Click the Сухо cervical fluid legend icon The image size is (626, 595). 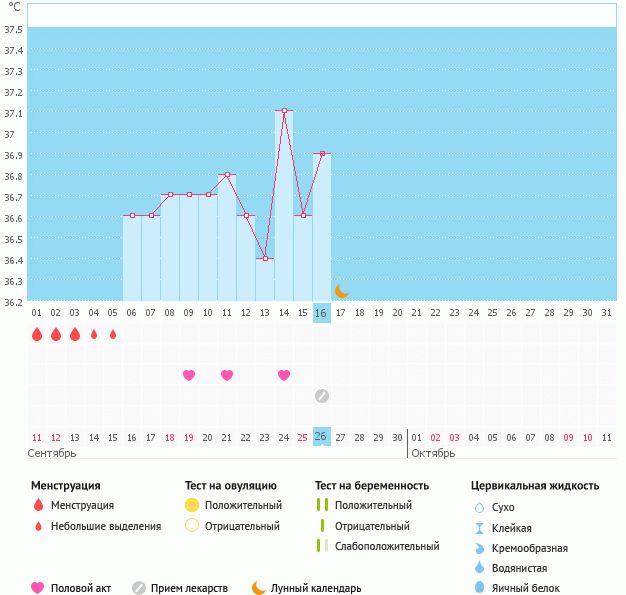tap(478, 507)
